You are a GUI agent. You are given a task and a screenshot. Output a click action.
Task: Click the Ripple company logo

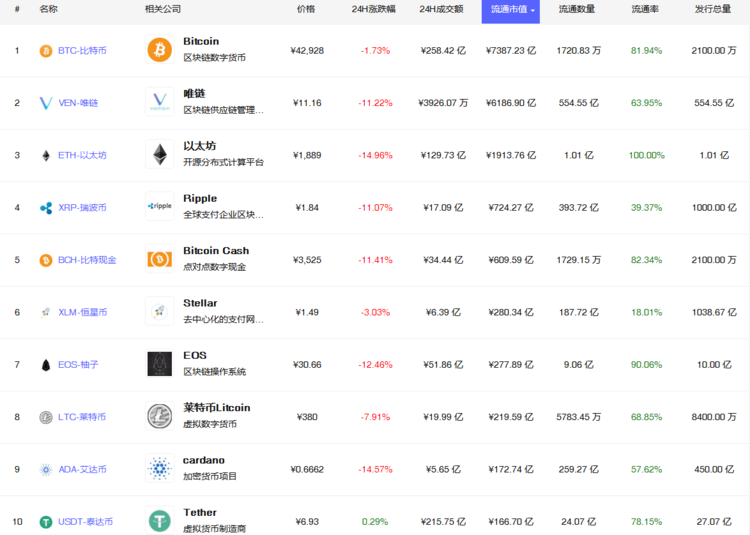pos(159,207)
